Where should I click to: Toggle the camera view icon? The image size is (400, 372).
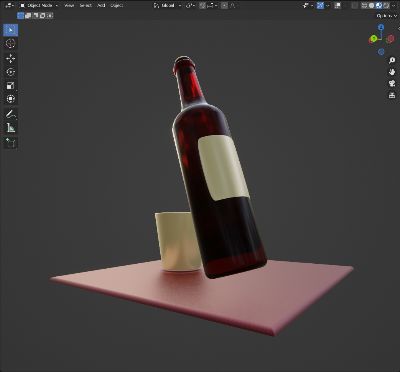pyautogui.click(x=392, y=84)
